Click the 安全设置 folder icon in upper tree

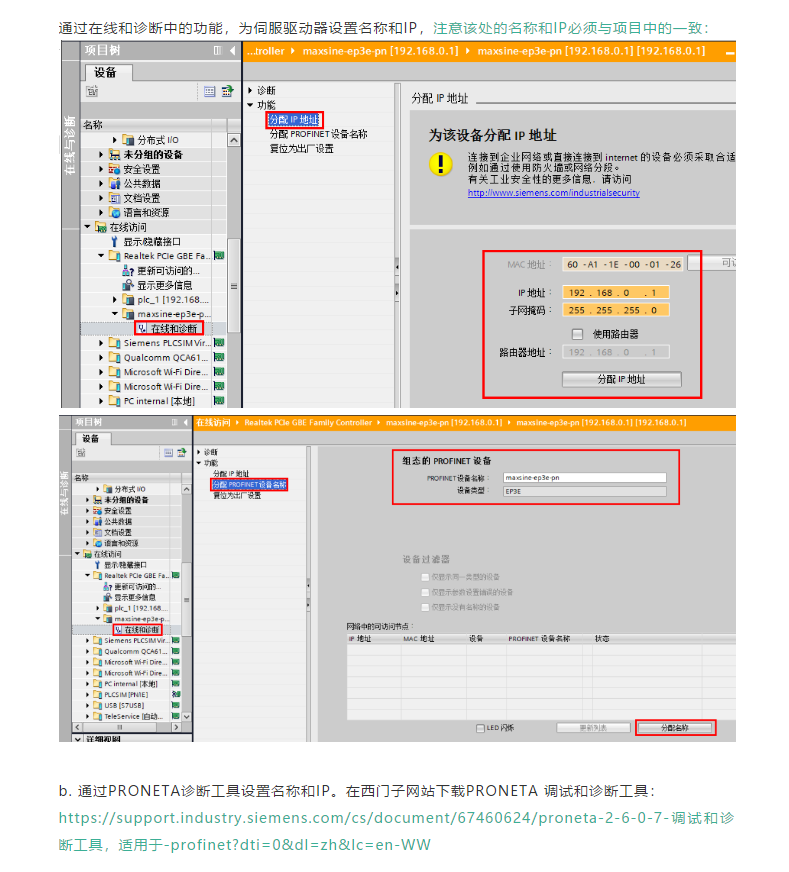[115, 169]
